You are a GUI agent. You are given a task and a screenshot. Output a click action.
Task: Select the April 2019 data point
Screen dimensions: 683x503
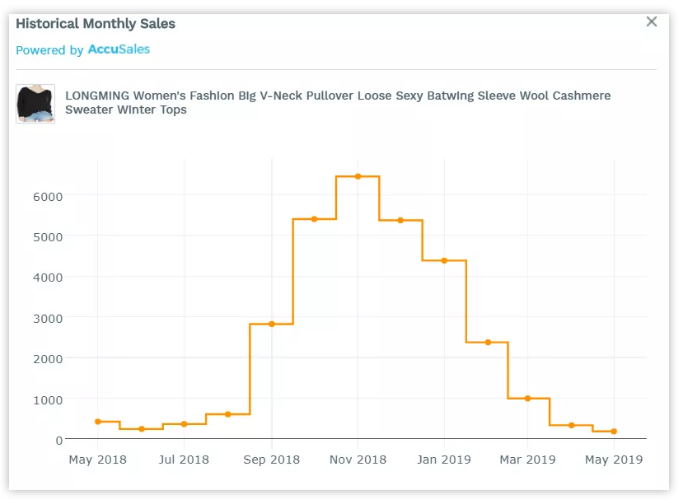(571, 425)
